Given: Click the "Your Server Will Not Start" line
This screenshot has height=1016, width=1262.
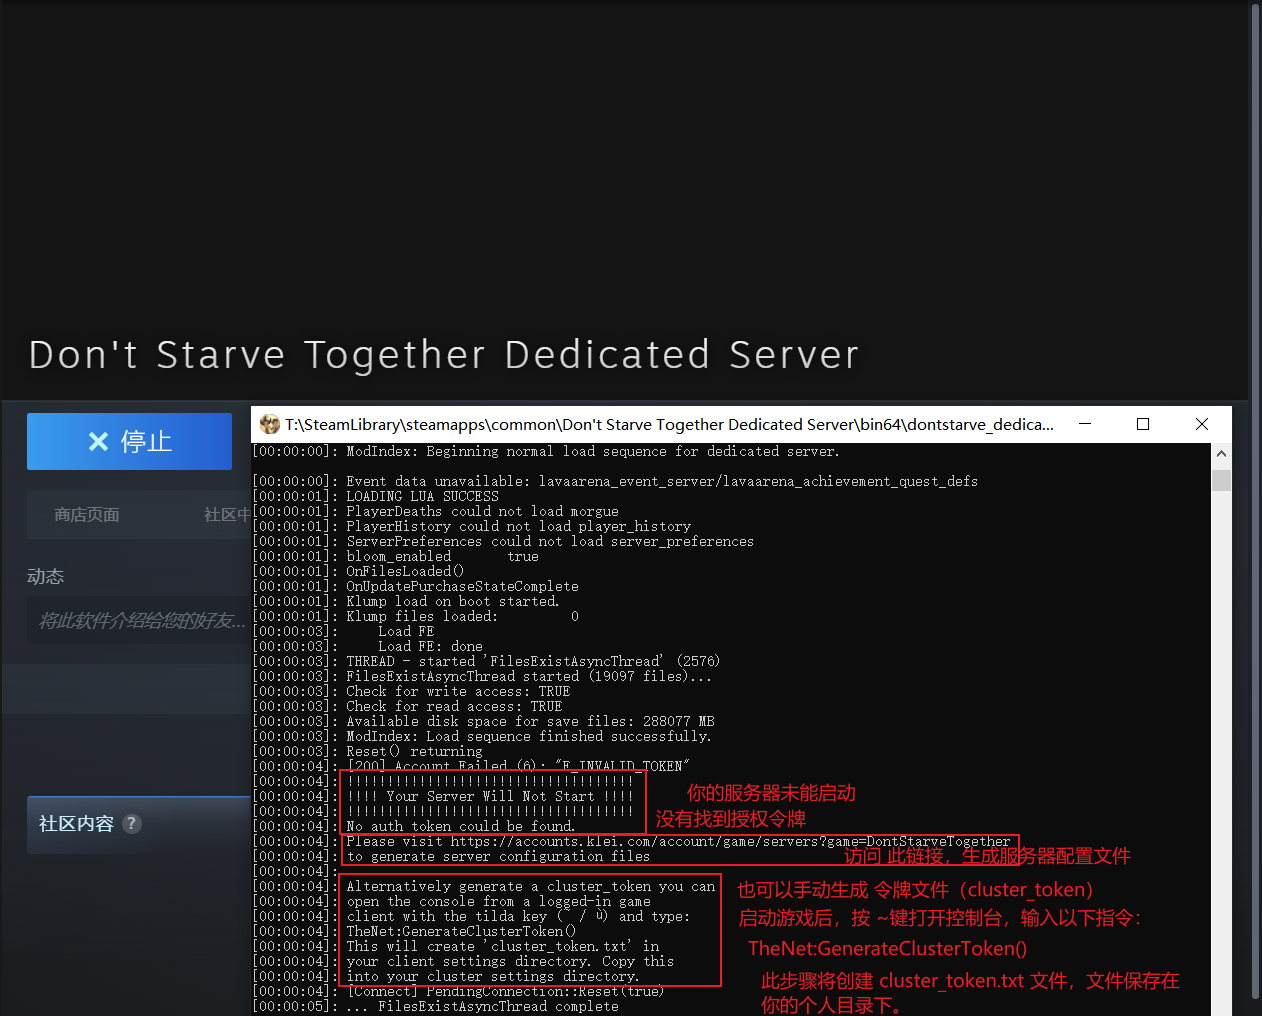Looking at the screenshot, I should coord(490,797).
